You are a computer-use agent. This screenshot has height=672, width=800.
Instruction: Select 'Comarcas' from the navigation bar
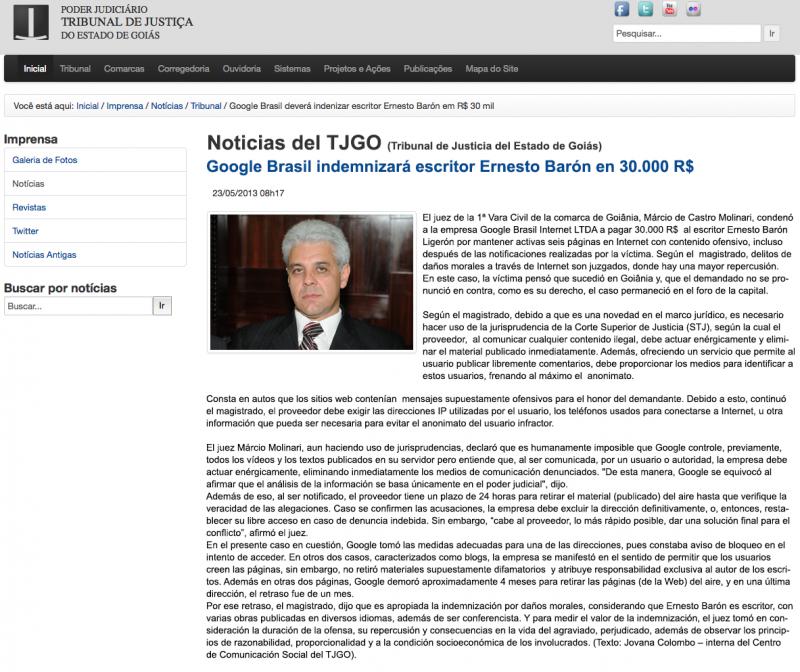125,68
